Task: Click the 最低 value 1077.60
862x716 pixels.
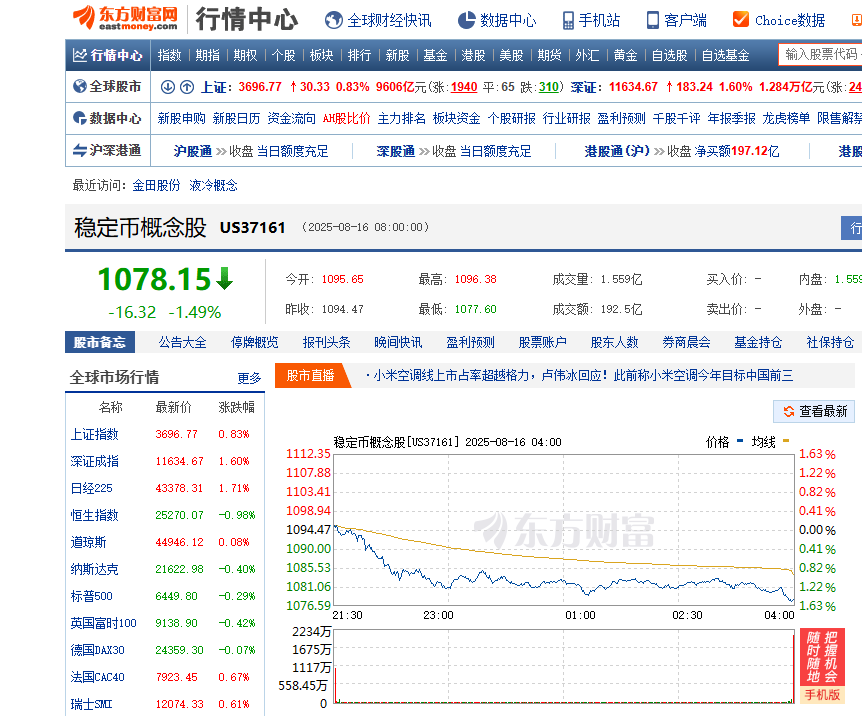Action: click(476, 310)
